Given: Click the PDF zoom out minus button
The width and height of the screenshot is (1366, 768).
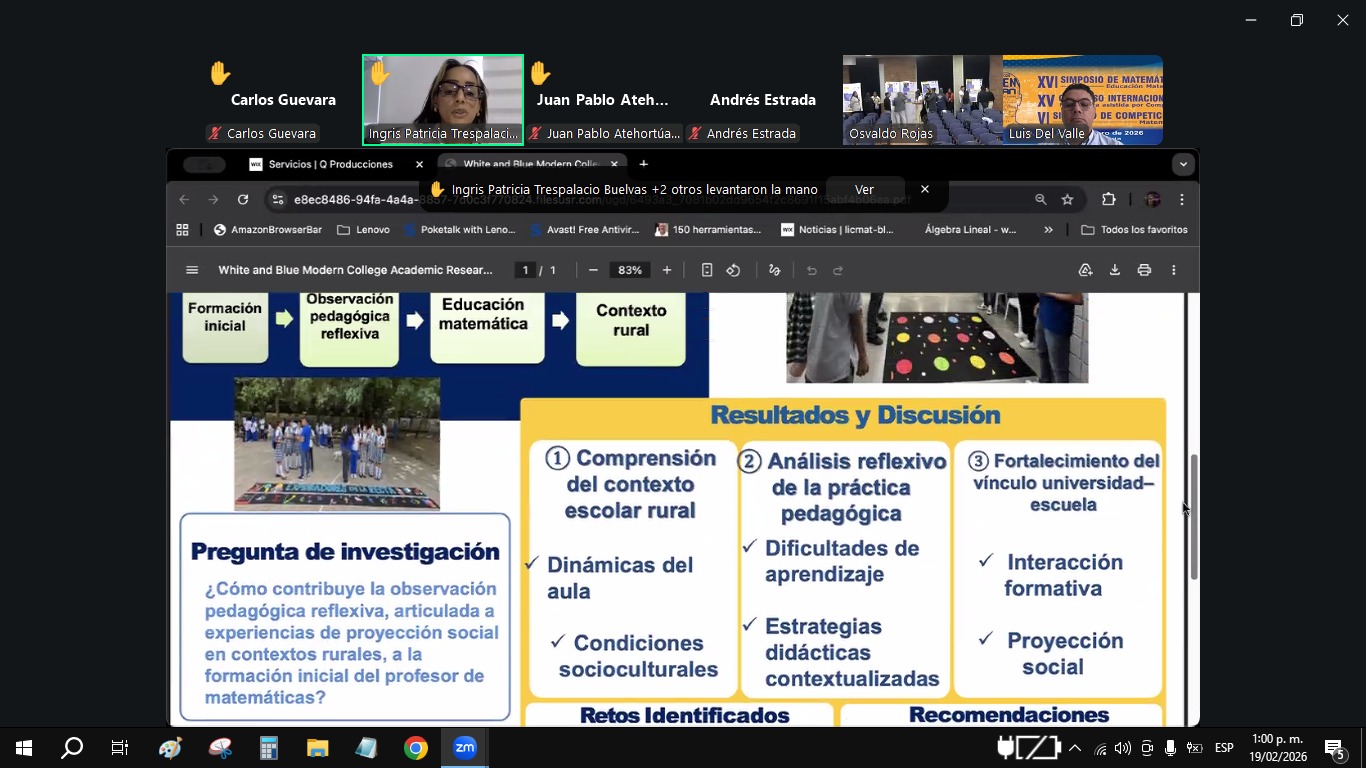Looking at the screenshot, I should pos(593,270).
